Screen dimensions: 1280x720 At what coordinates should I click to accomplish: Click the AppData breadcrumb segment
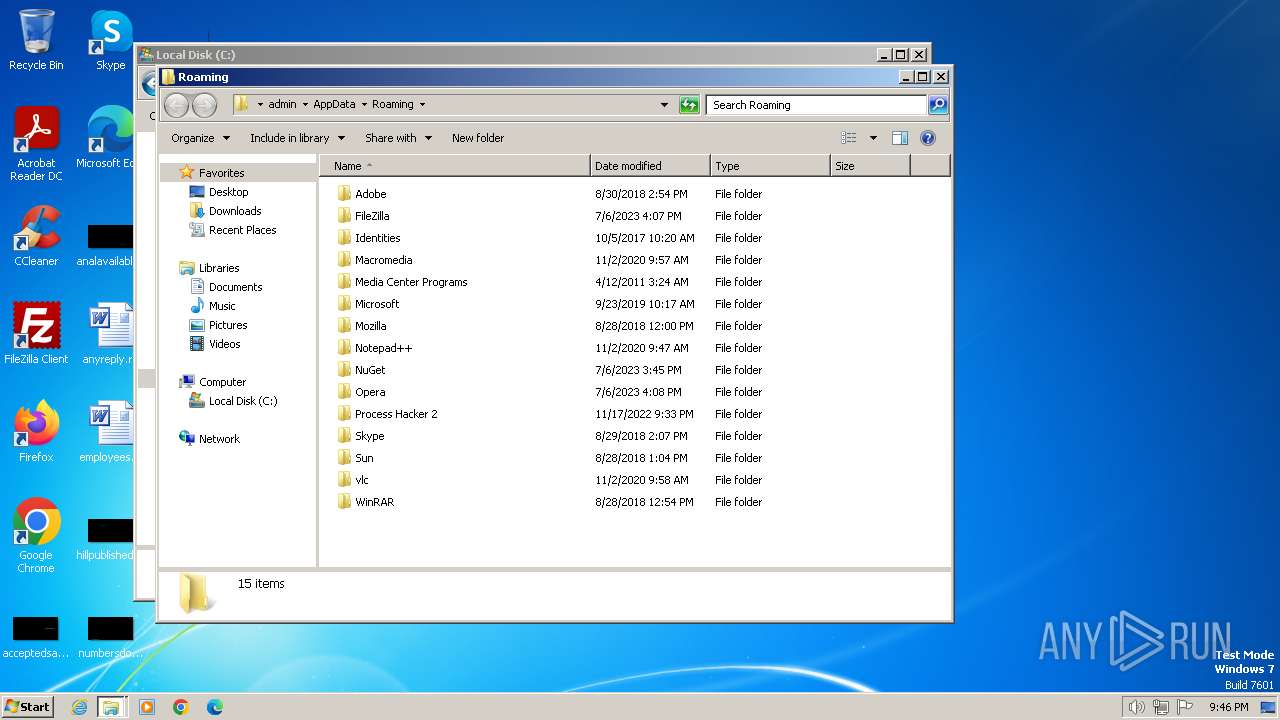pyautogui.click(x=334, y=104)
